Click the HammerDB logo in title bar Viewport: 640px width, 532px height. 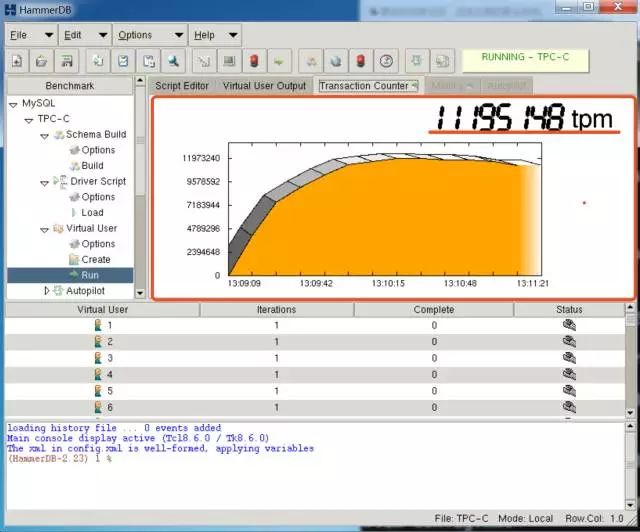[11, 9]
